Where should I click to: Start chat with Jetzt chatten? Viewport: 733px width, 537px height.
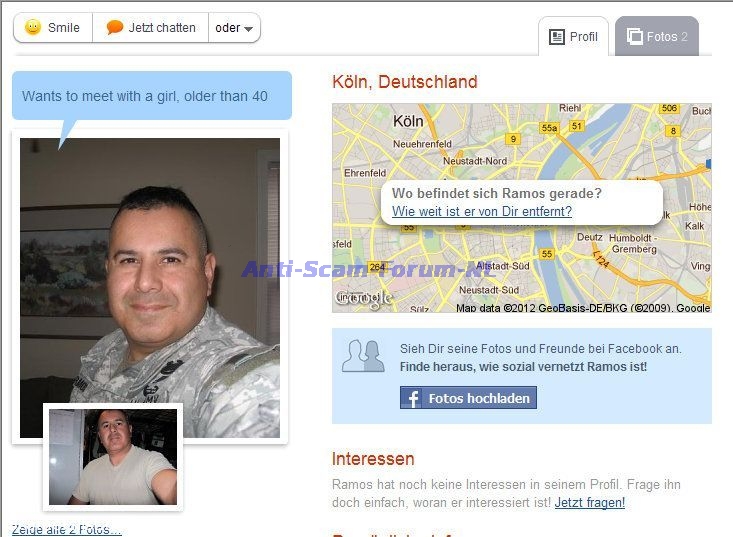point(151,28)
